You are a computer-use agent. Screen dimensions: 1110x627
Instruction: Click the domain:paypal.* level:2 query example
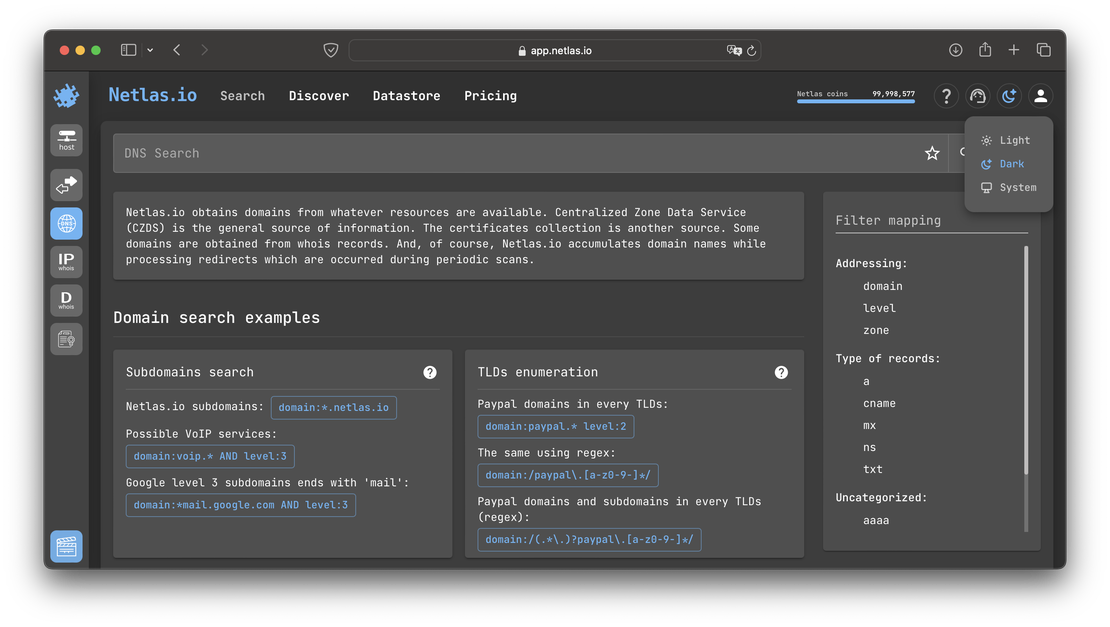click(555, 426)
